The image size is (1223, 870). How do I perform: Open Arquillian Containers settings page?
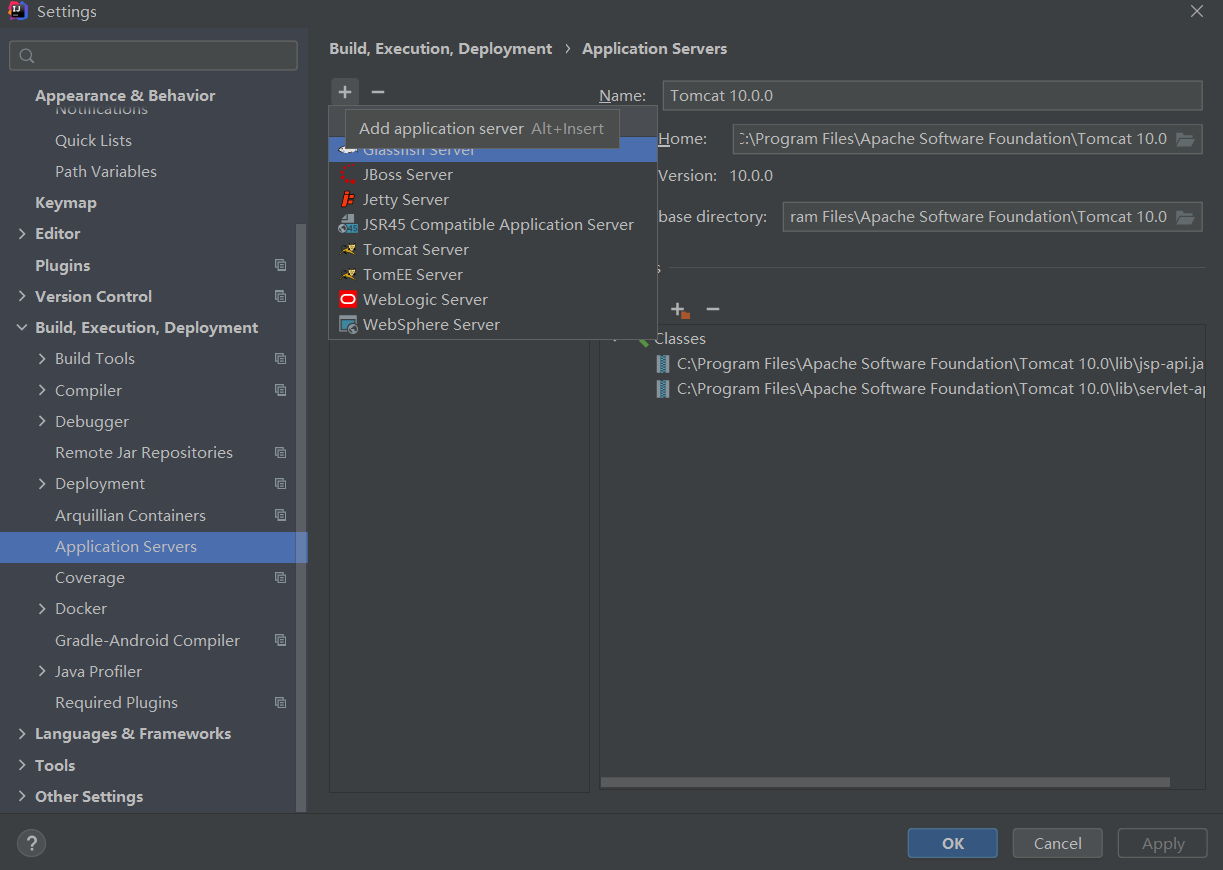[x=130, y=516]
